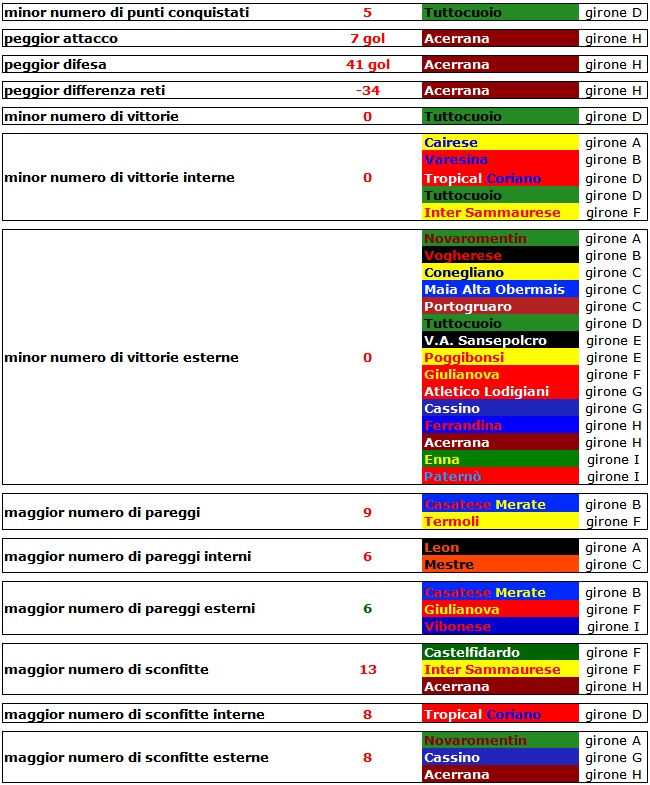Click Acerrana in the peggior difesa row
The width and height of the screenshot is (650, 785).
point(500,65)
